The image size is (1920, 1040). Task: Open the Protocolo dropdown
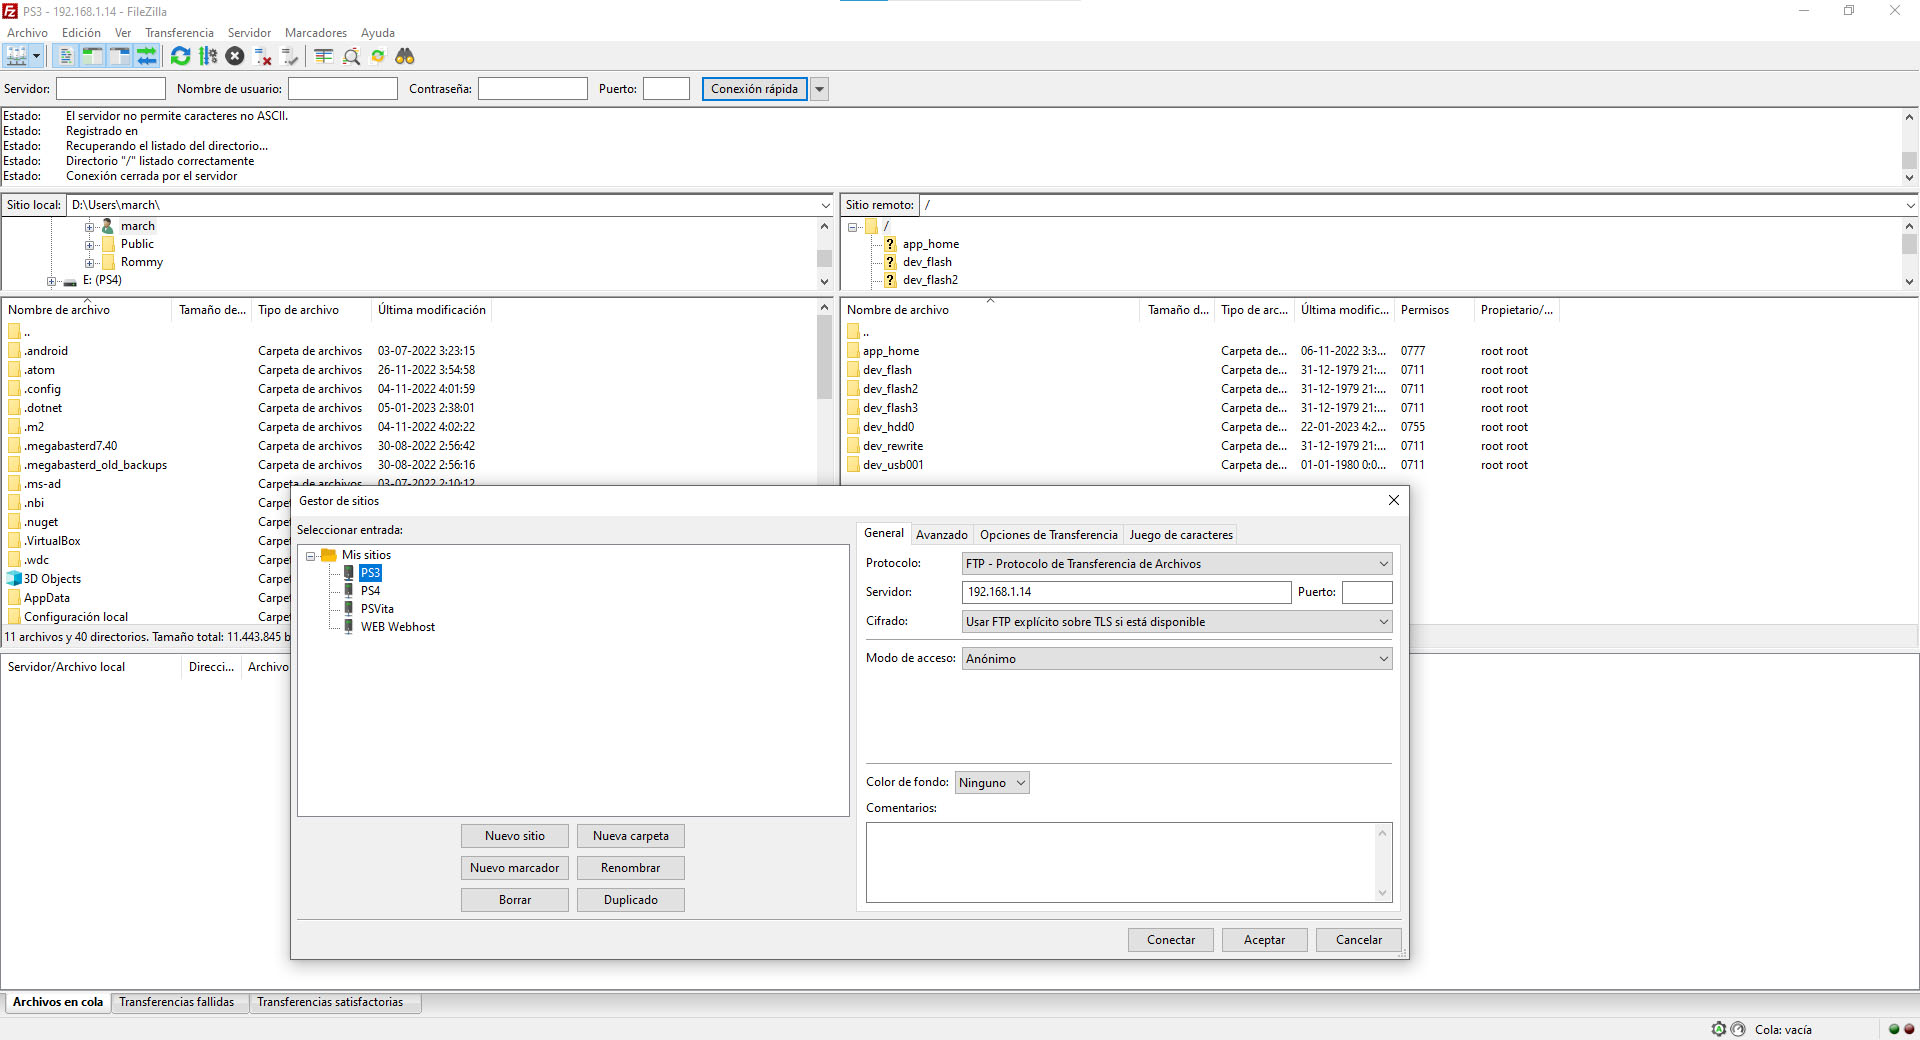[1176, 564]
